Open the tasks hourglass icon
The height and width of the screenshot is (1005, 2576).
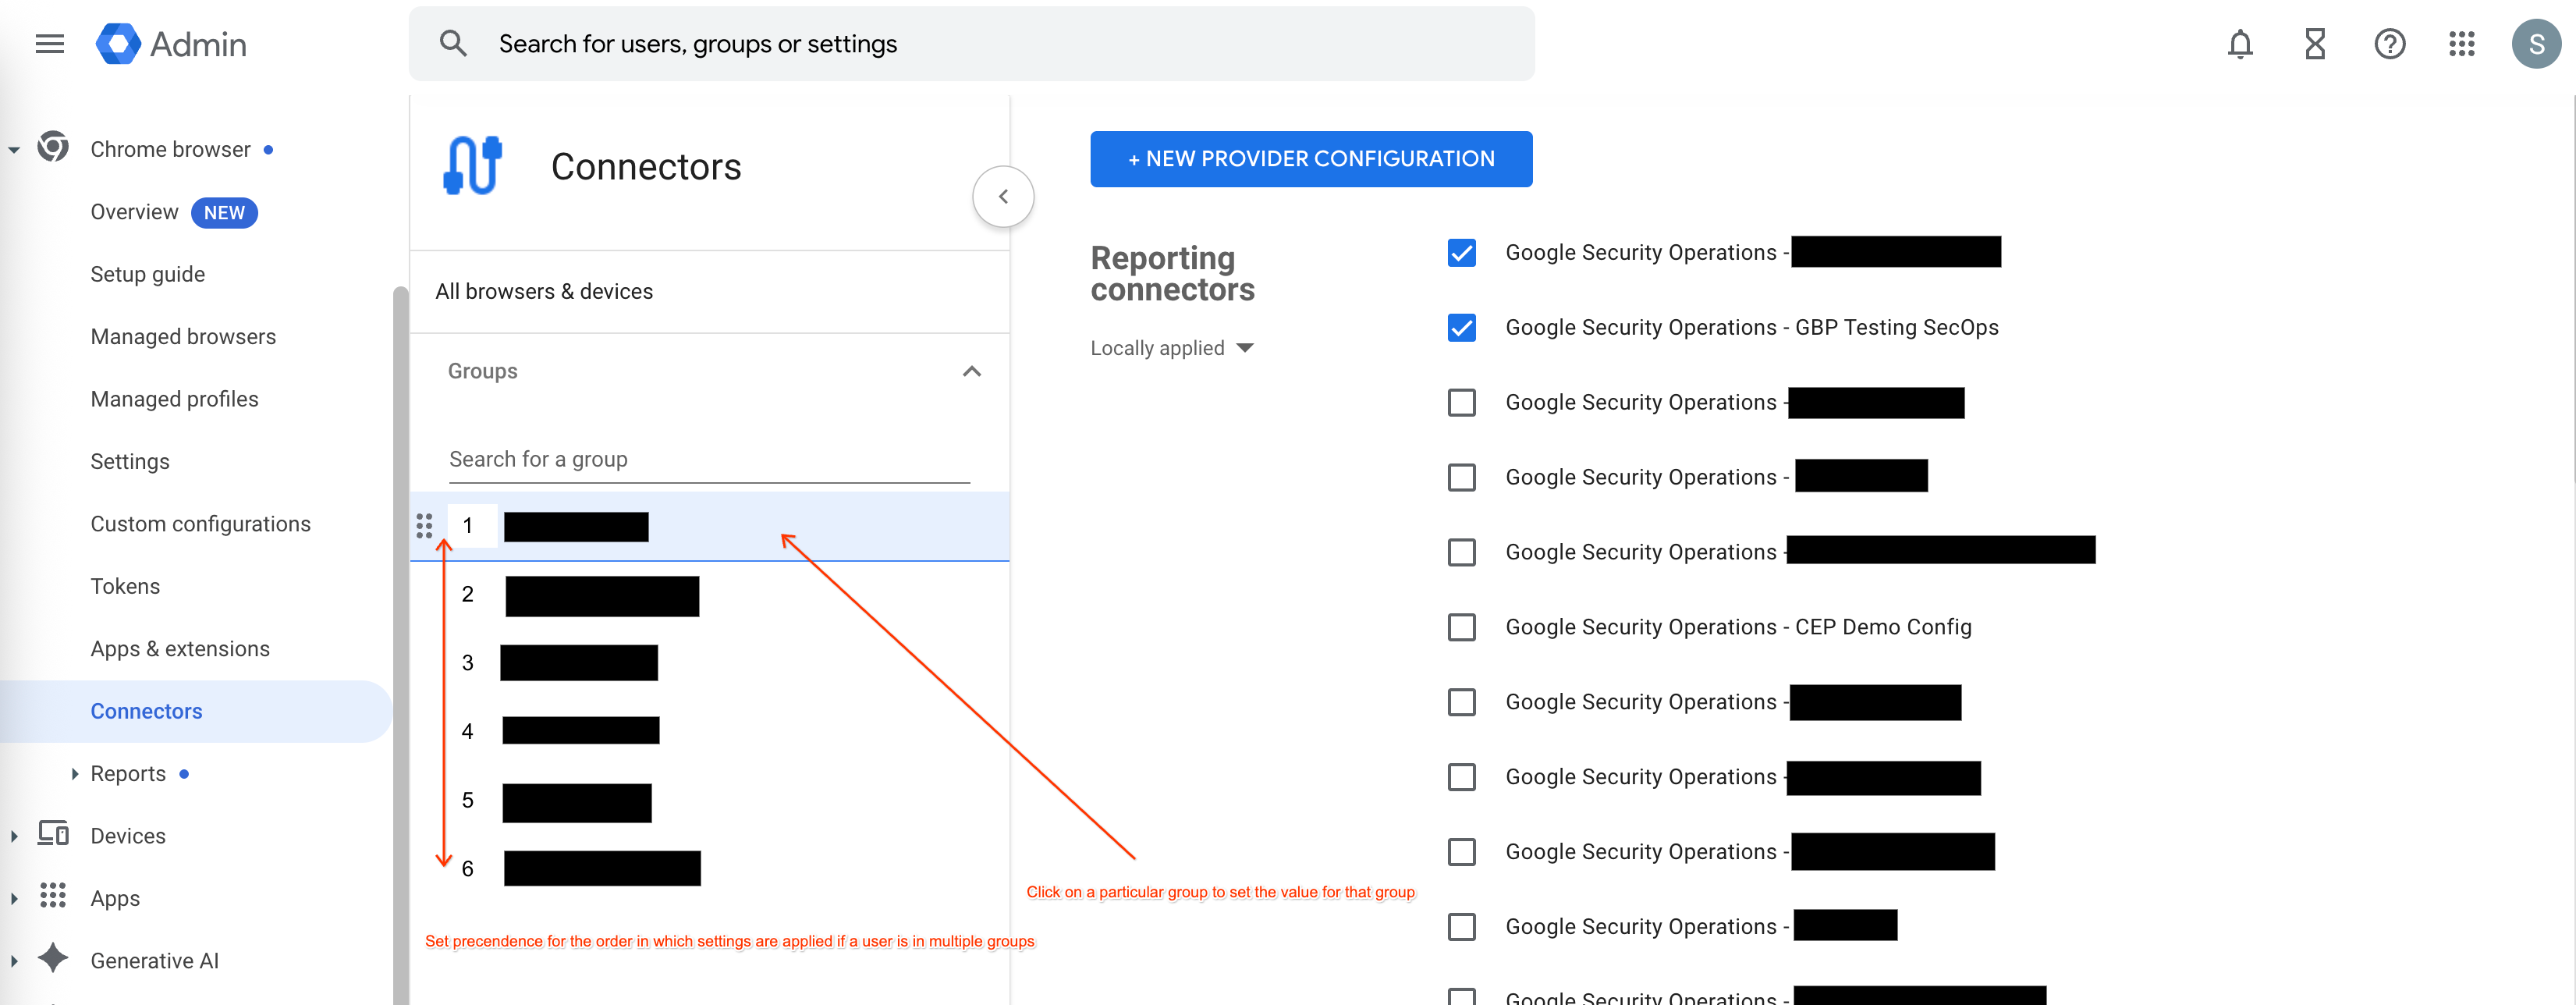2315,44
